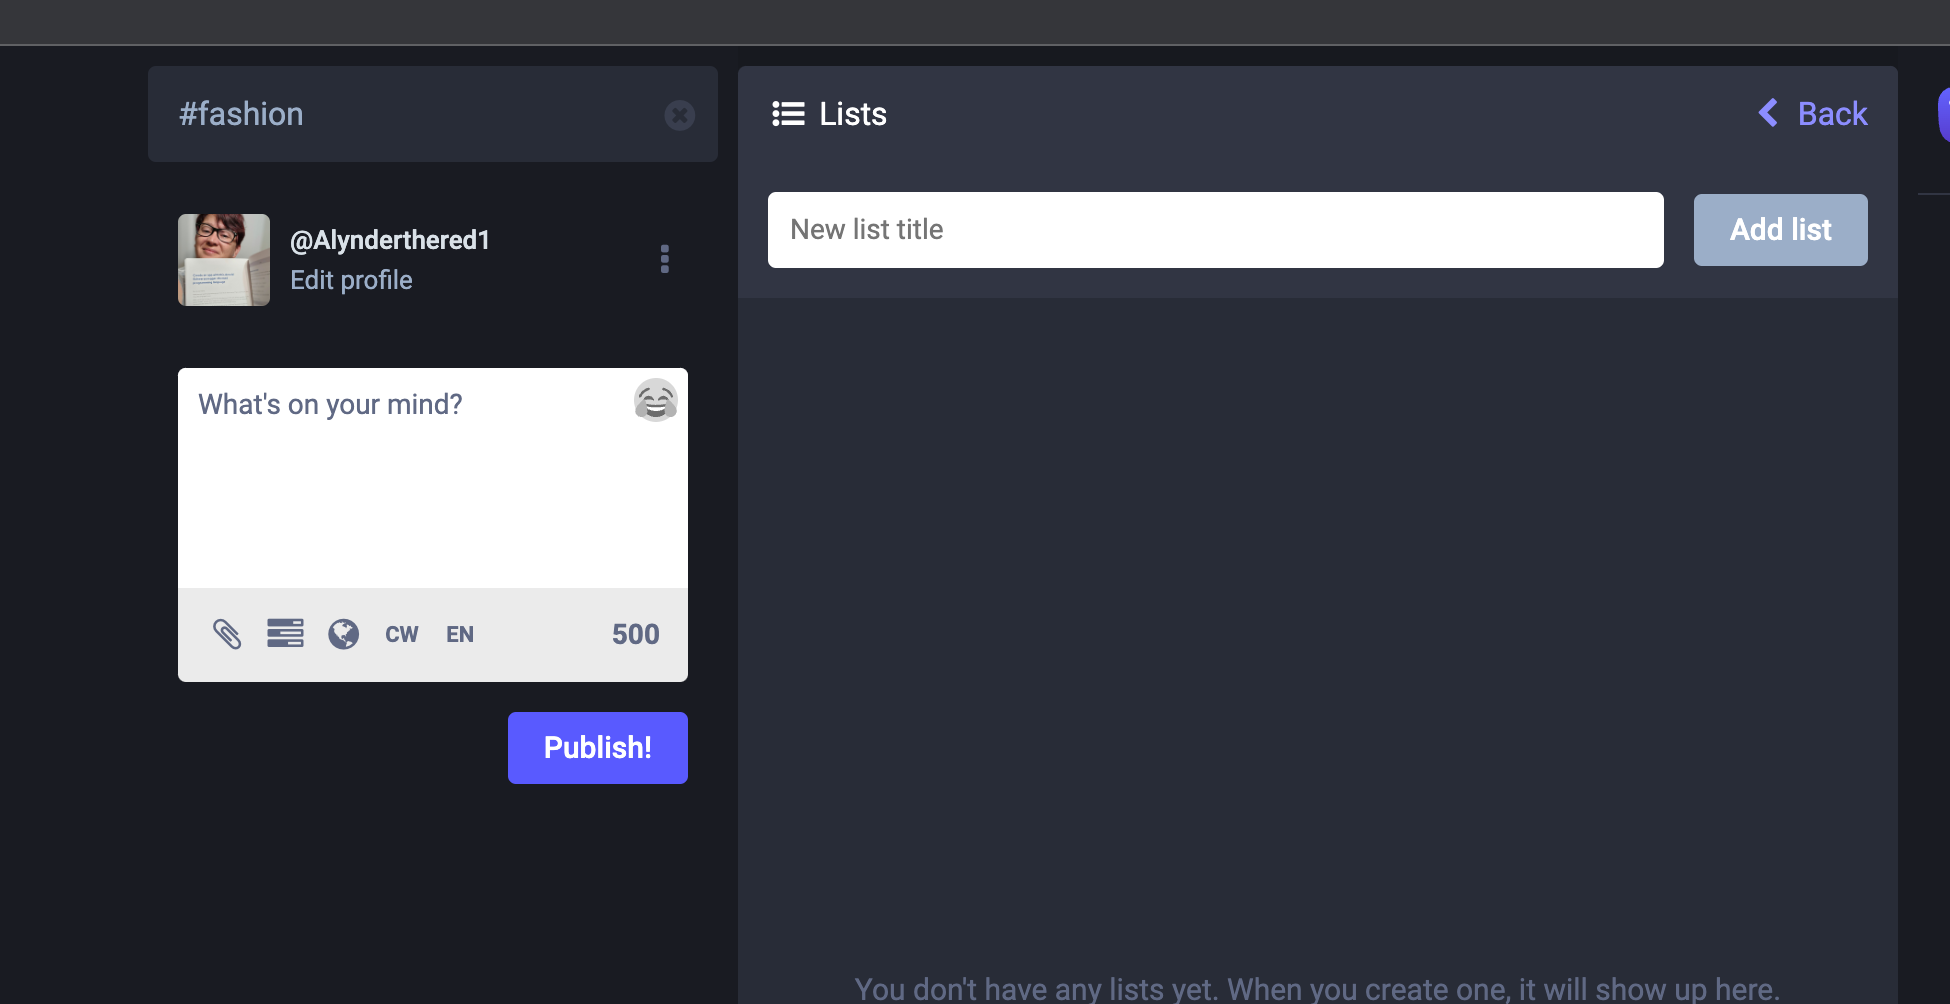Click the "What's on your mind?" box
Screen dimensions: 1950x1004
click(410, 480)
